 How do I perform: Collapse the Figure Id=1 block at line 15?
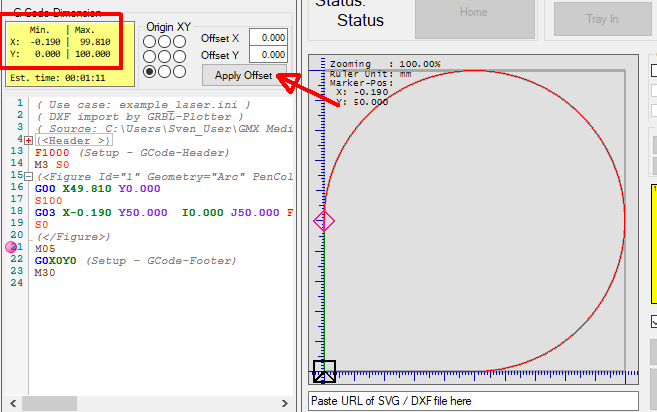[x=27, y=175]
